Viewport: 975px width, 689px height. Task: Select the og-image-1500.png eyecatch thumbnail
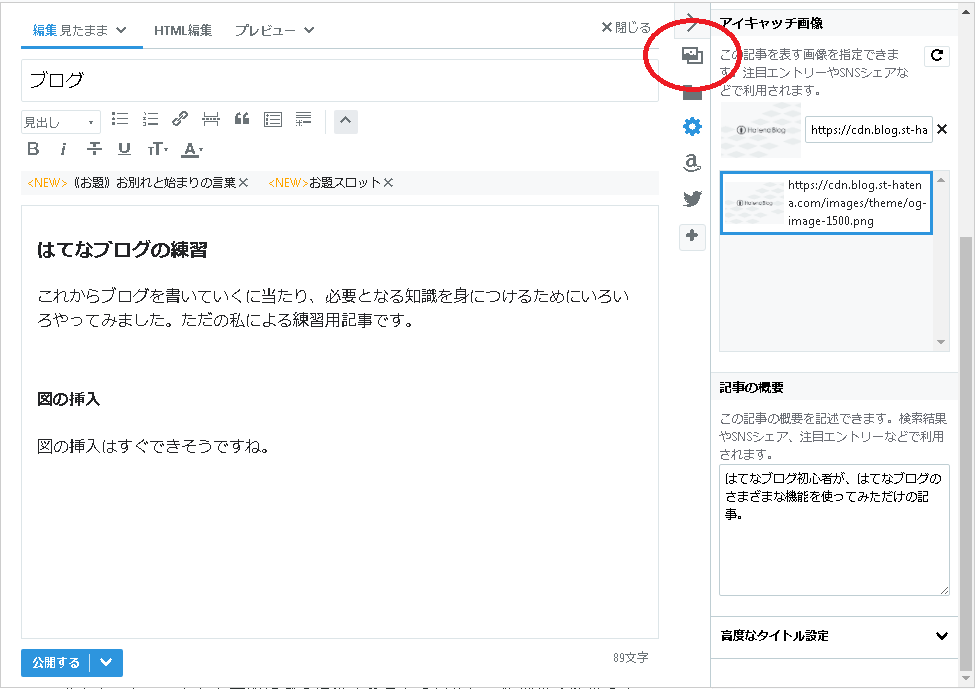click(x=826, y=203)
